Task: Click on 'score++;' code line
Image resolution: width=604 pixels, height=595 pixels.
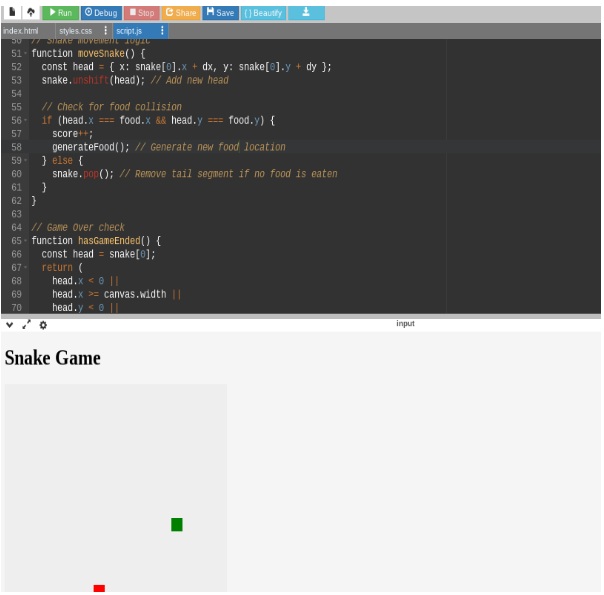Action: click(73, 134)
